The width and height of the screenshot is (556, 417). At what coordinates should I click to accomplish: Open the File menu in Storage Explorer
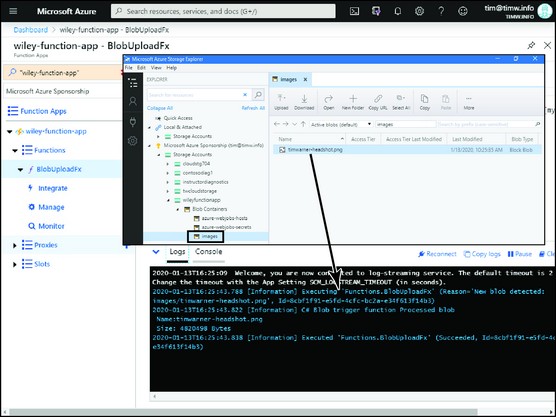pos(128,68)
